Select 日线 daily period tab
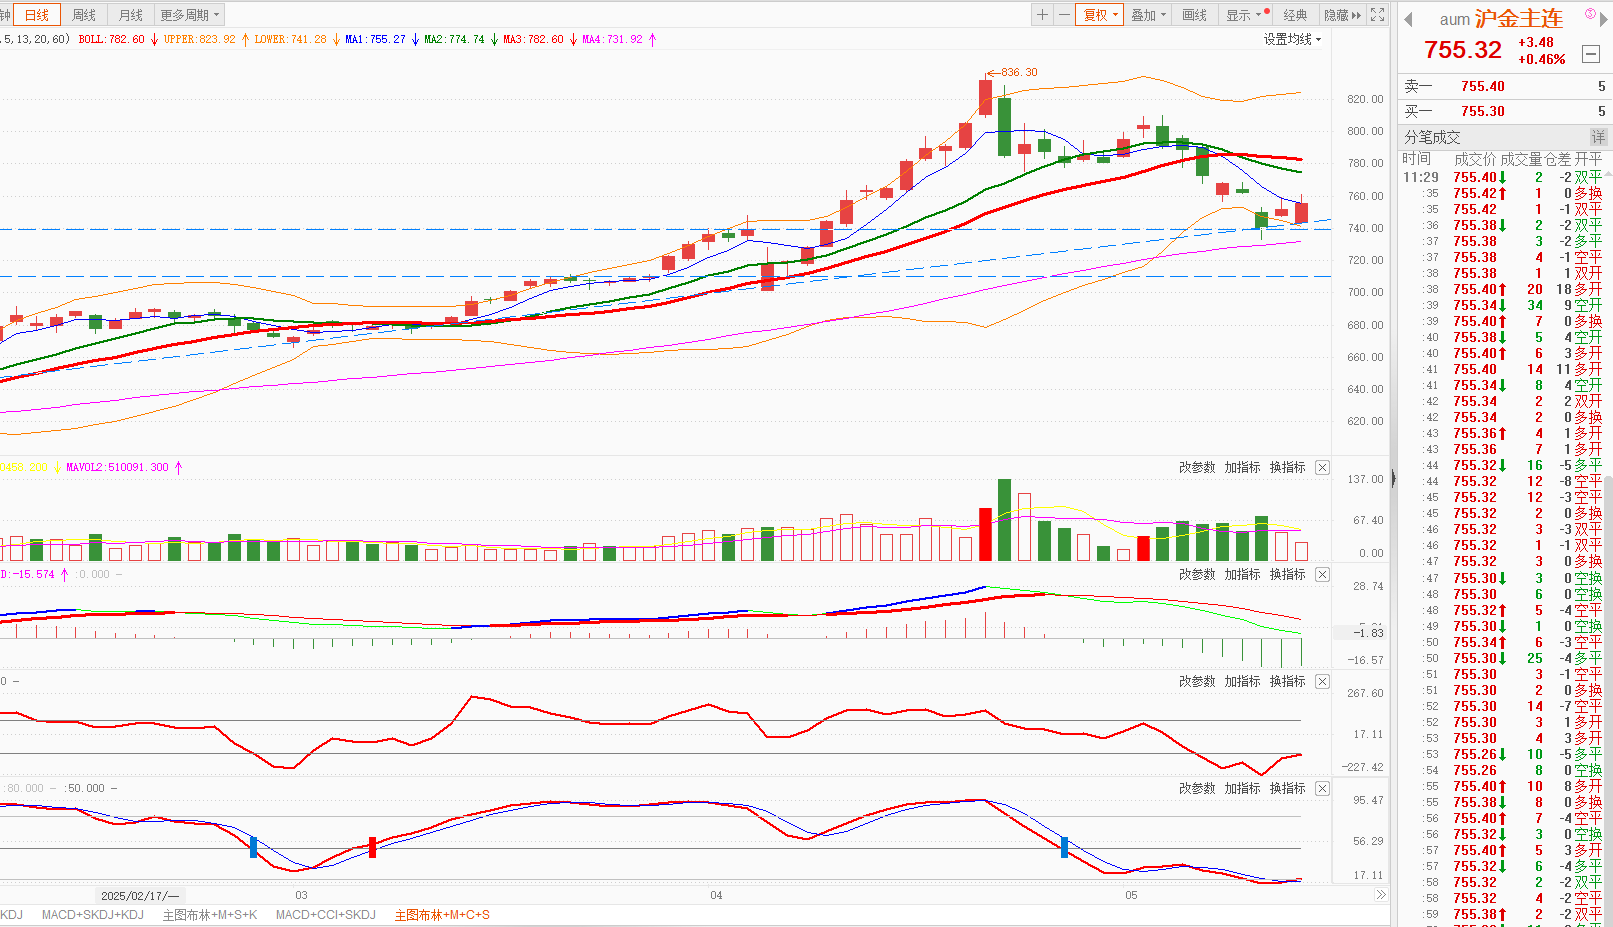This screenshot has height=927, width=1613. point(37,15)
